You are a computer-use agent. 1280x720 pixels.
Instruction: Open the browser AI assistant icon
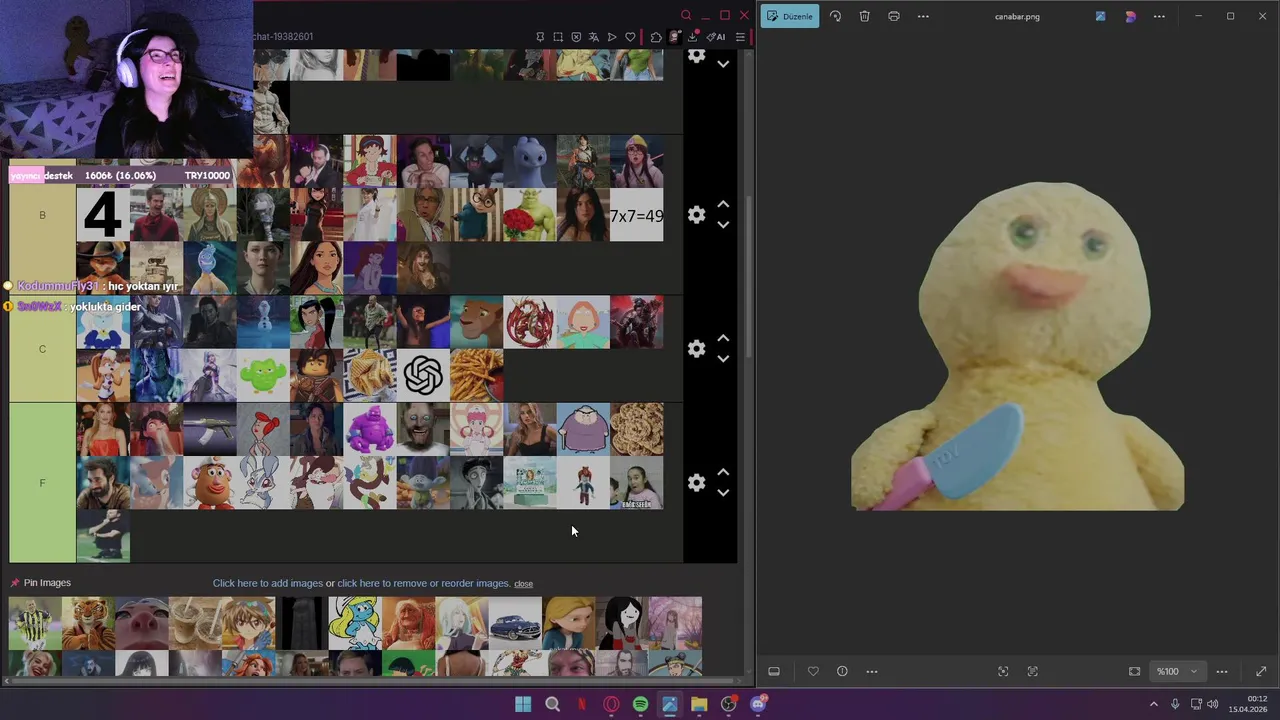click(716, 37)
